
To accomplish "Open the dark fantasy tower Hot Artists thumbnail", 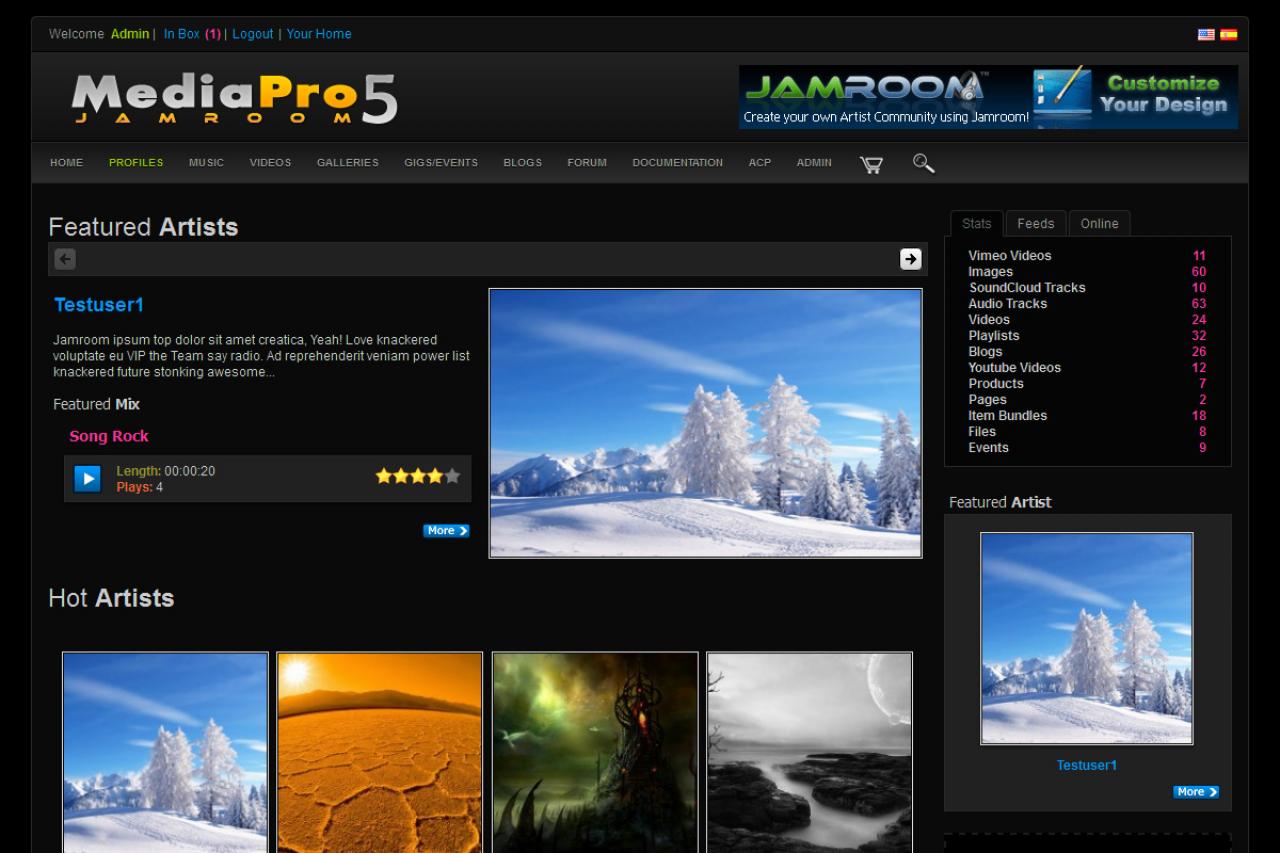I will pyautogui.click(x=595, y=752).
